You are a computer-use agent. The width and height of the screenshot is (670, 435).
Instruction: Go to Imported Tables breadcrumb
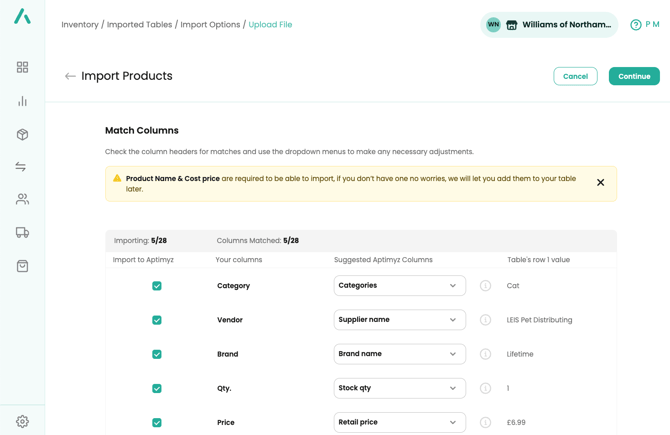click(139, 25)
